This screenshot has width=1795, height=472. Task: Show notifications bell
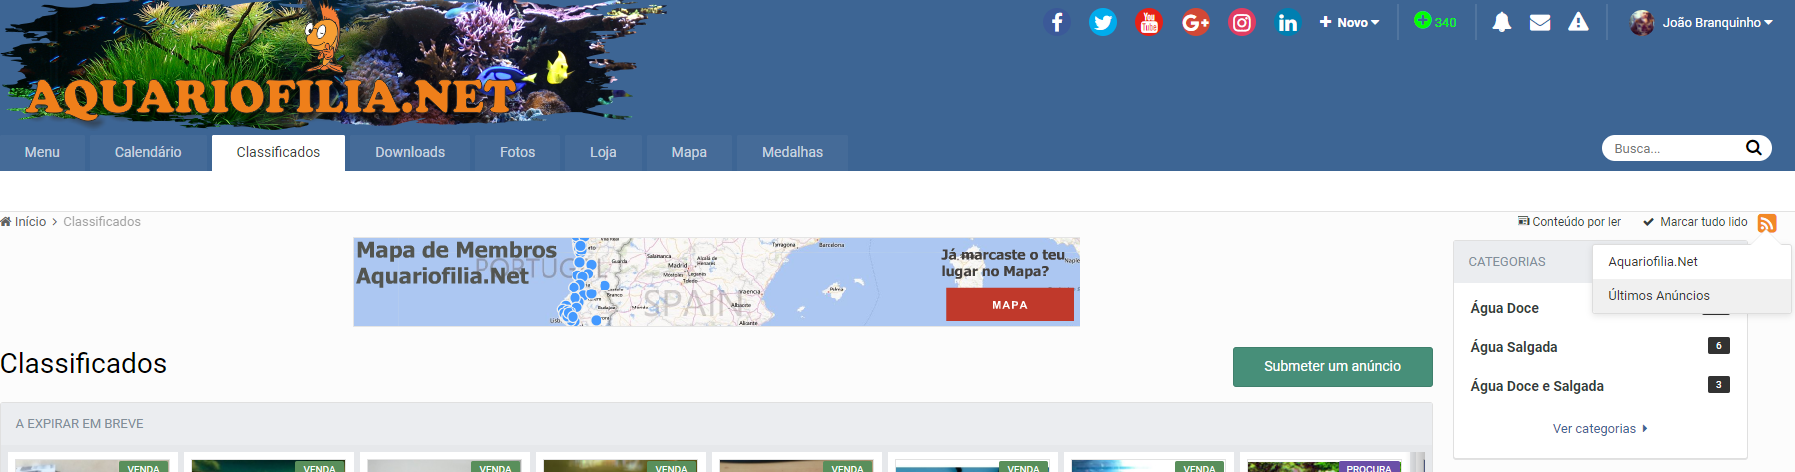[1501, 22]
